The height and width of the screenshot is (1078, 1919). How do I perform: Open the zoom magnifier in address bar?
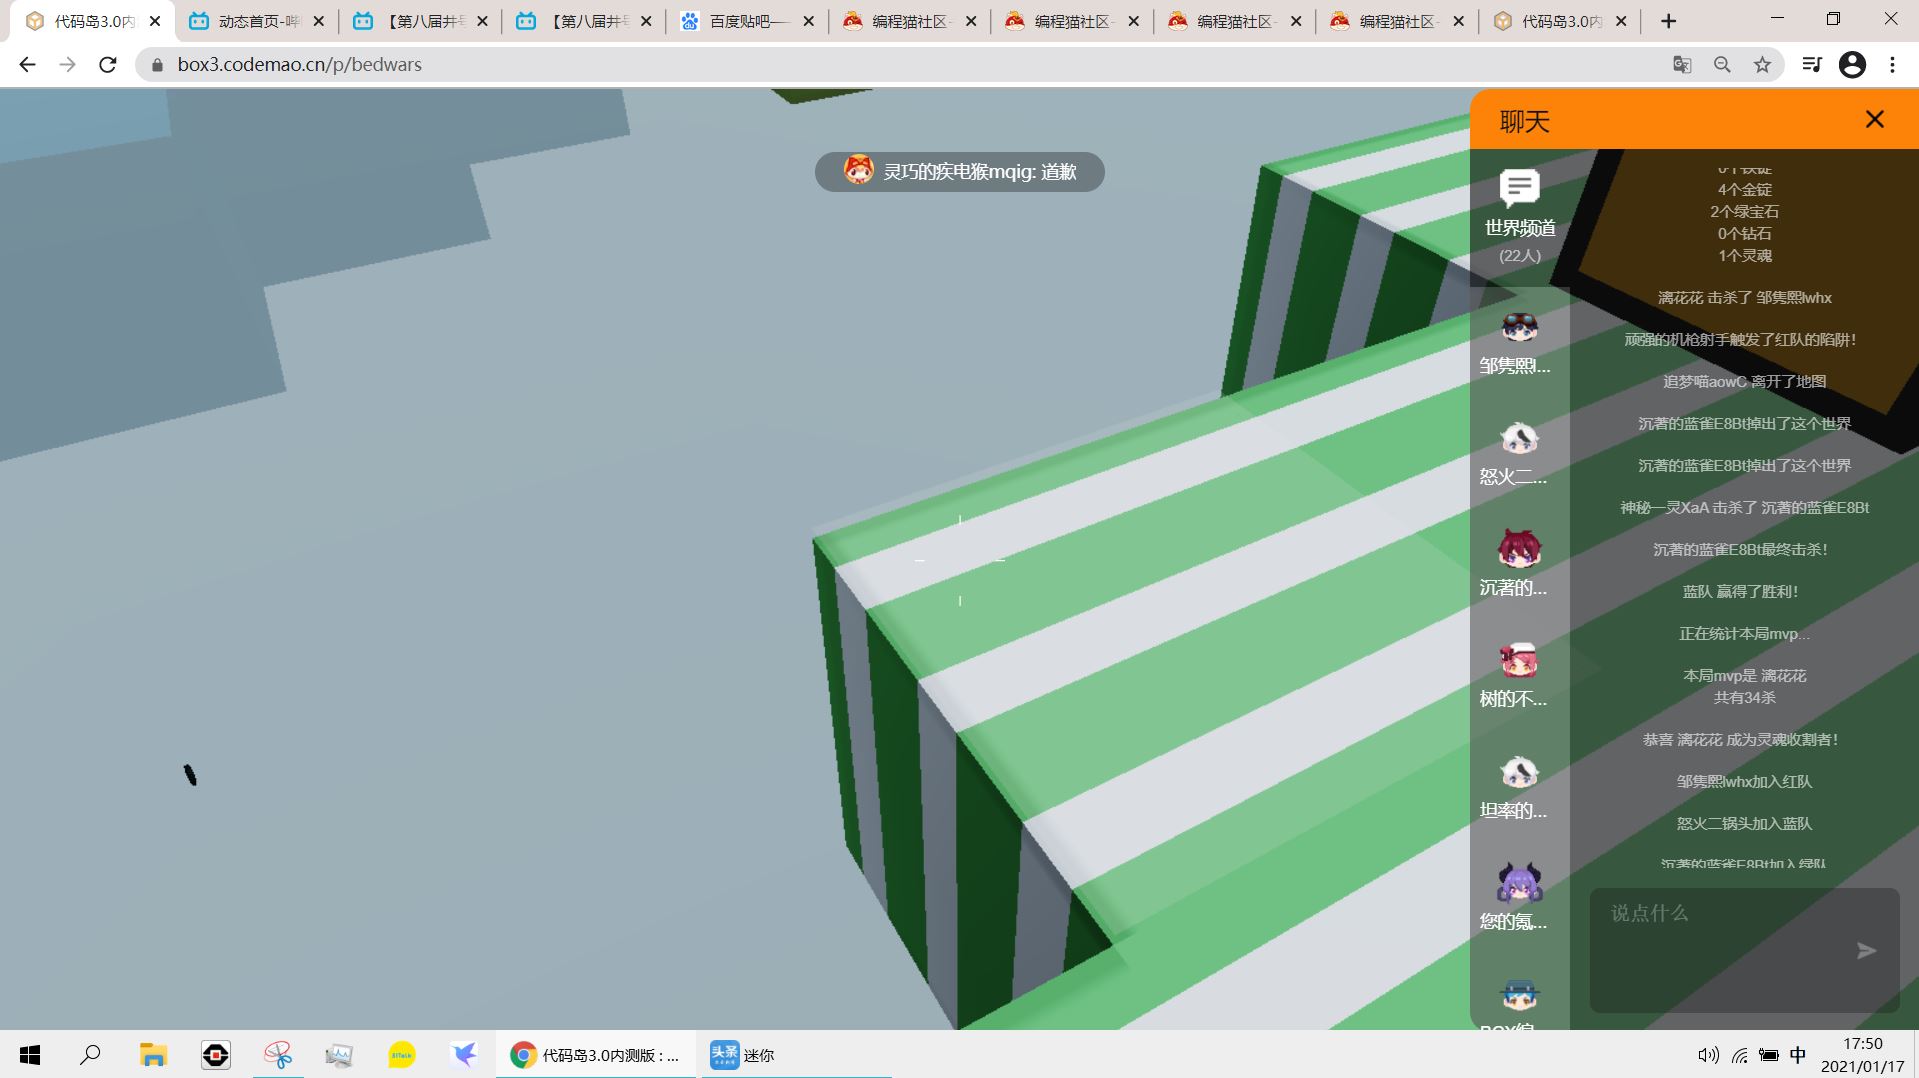(x=1722, y=65)
